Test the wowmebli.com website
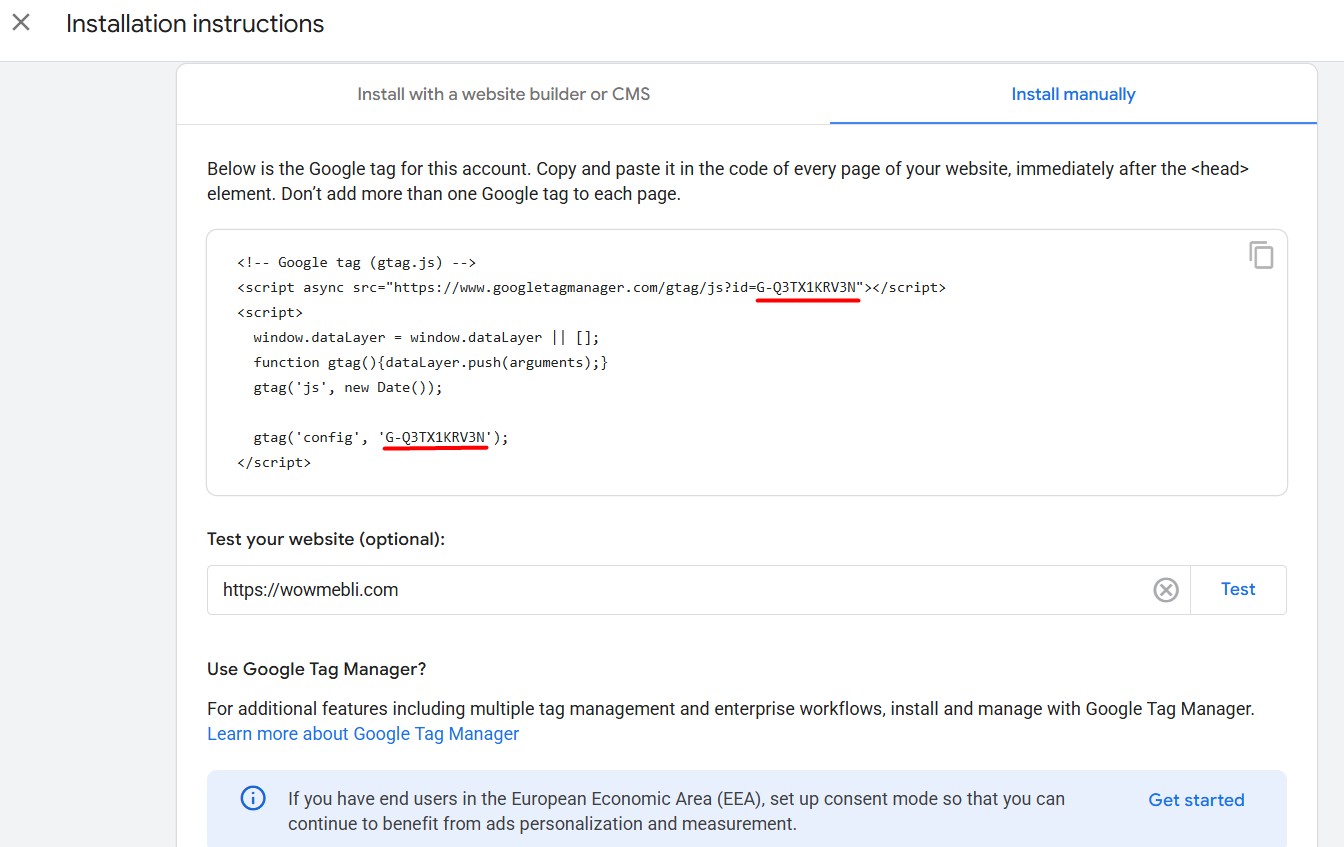The height and width of the screenshot is (847, 1344). tap(1238, 589)
